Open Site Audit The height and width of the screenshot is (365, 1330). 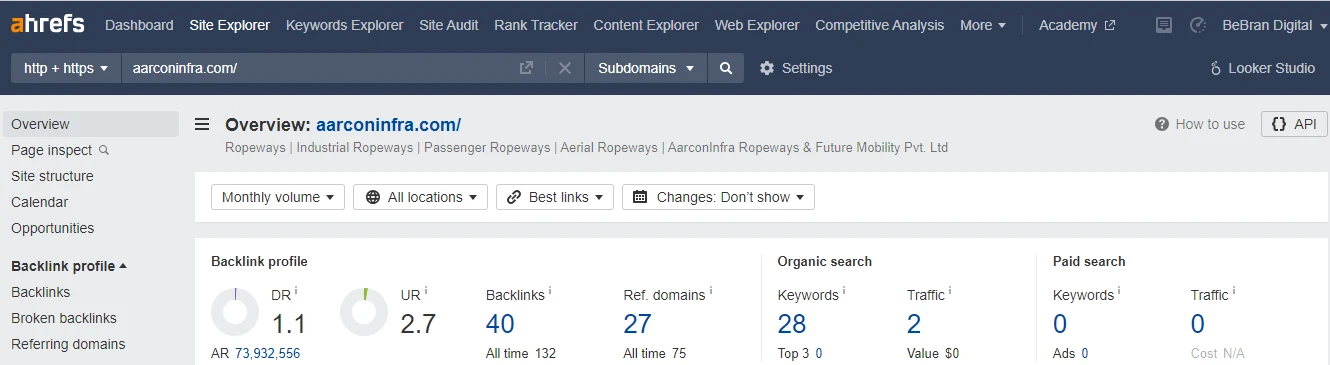click(x=449, y=25)
